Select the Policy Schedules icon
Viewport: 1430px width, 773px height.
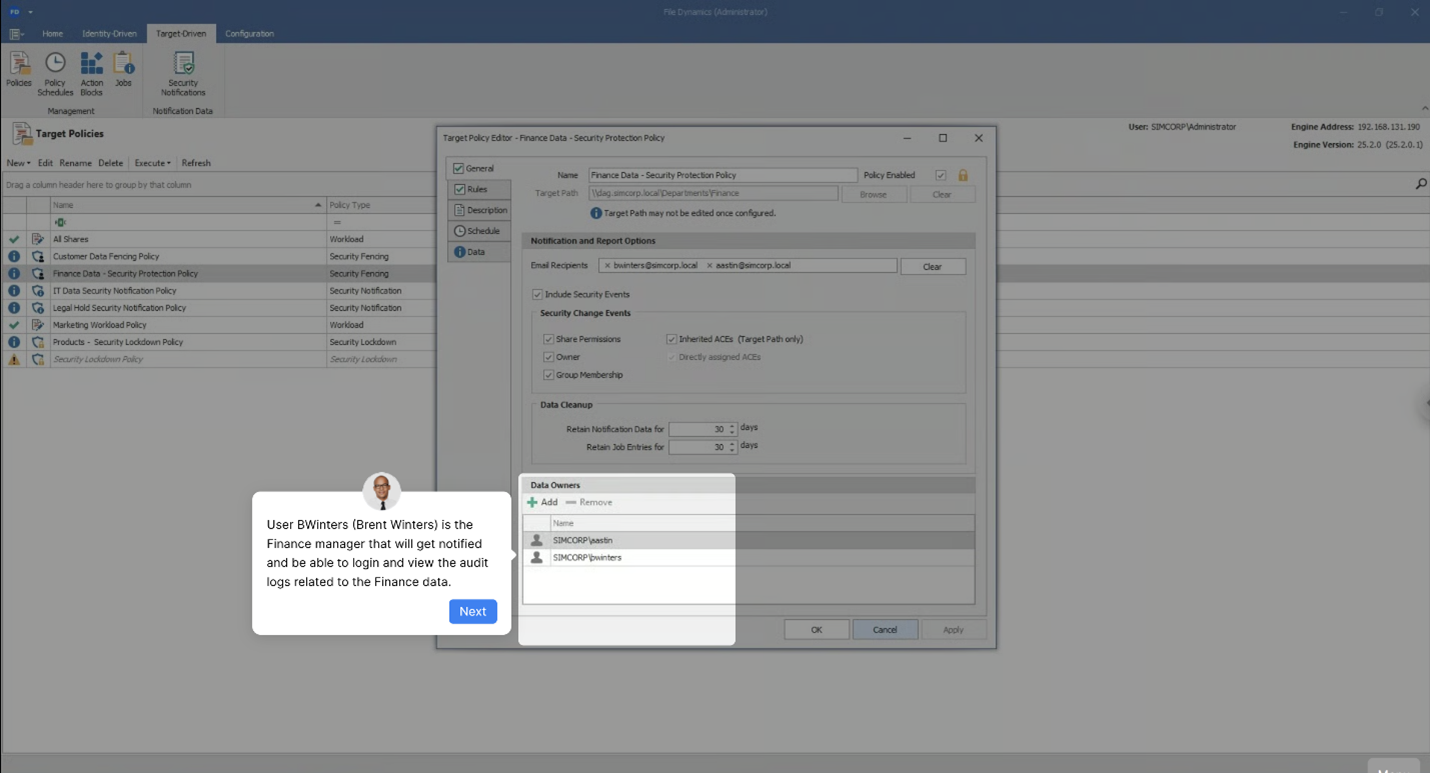click(x=55, y=70)
